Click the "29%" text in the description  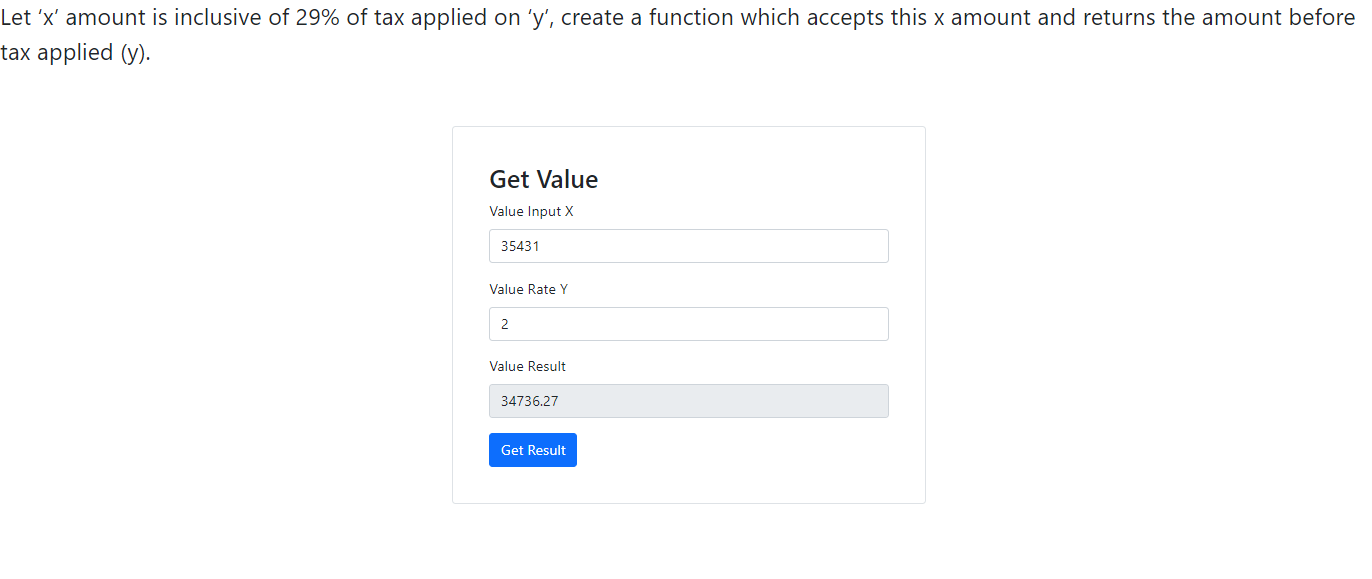point(318,18)
